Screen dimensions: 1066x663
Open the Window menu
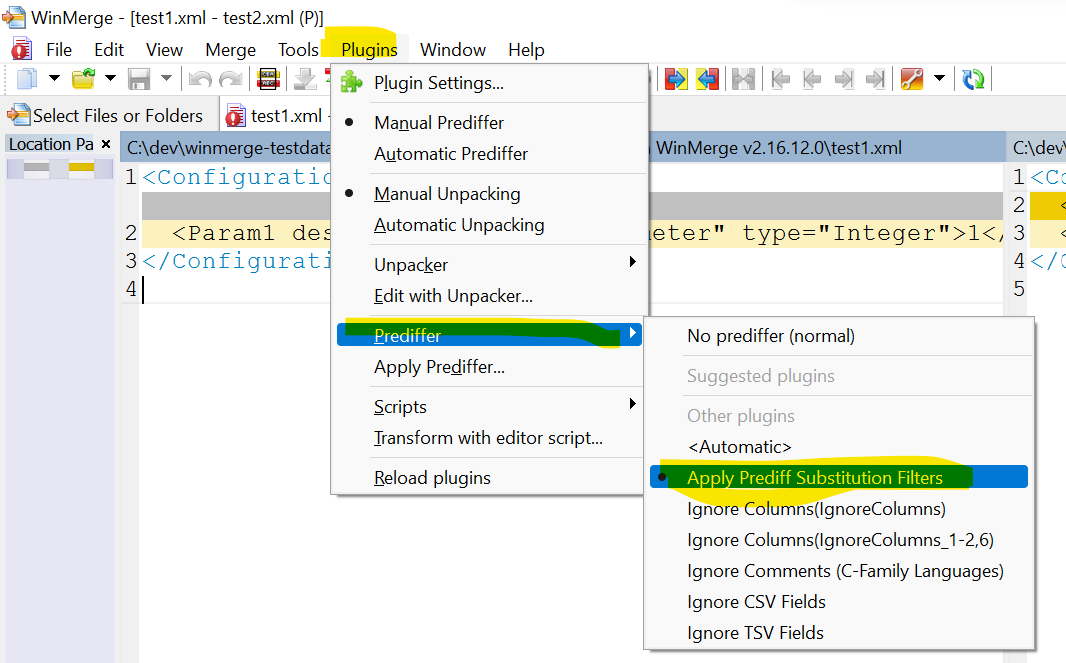coord(453,50)
